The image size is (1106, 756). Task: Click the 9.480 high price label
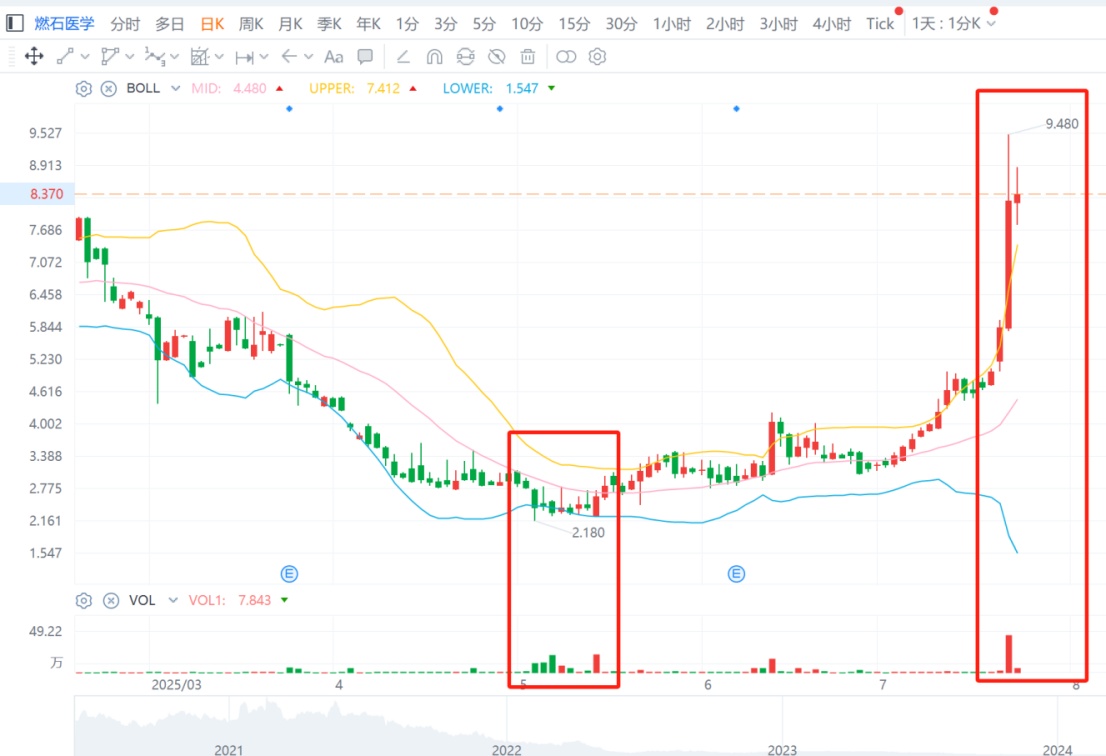1062,124
